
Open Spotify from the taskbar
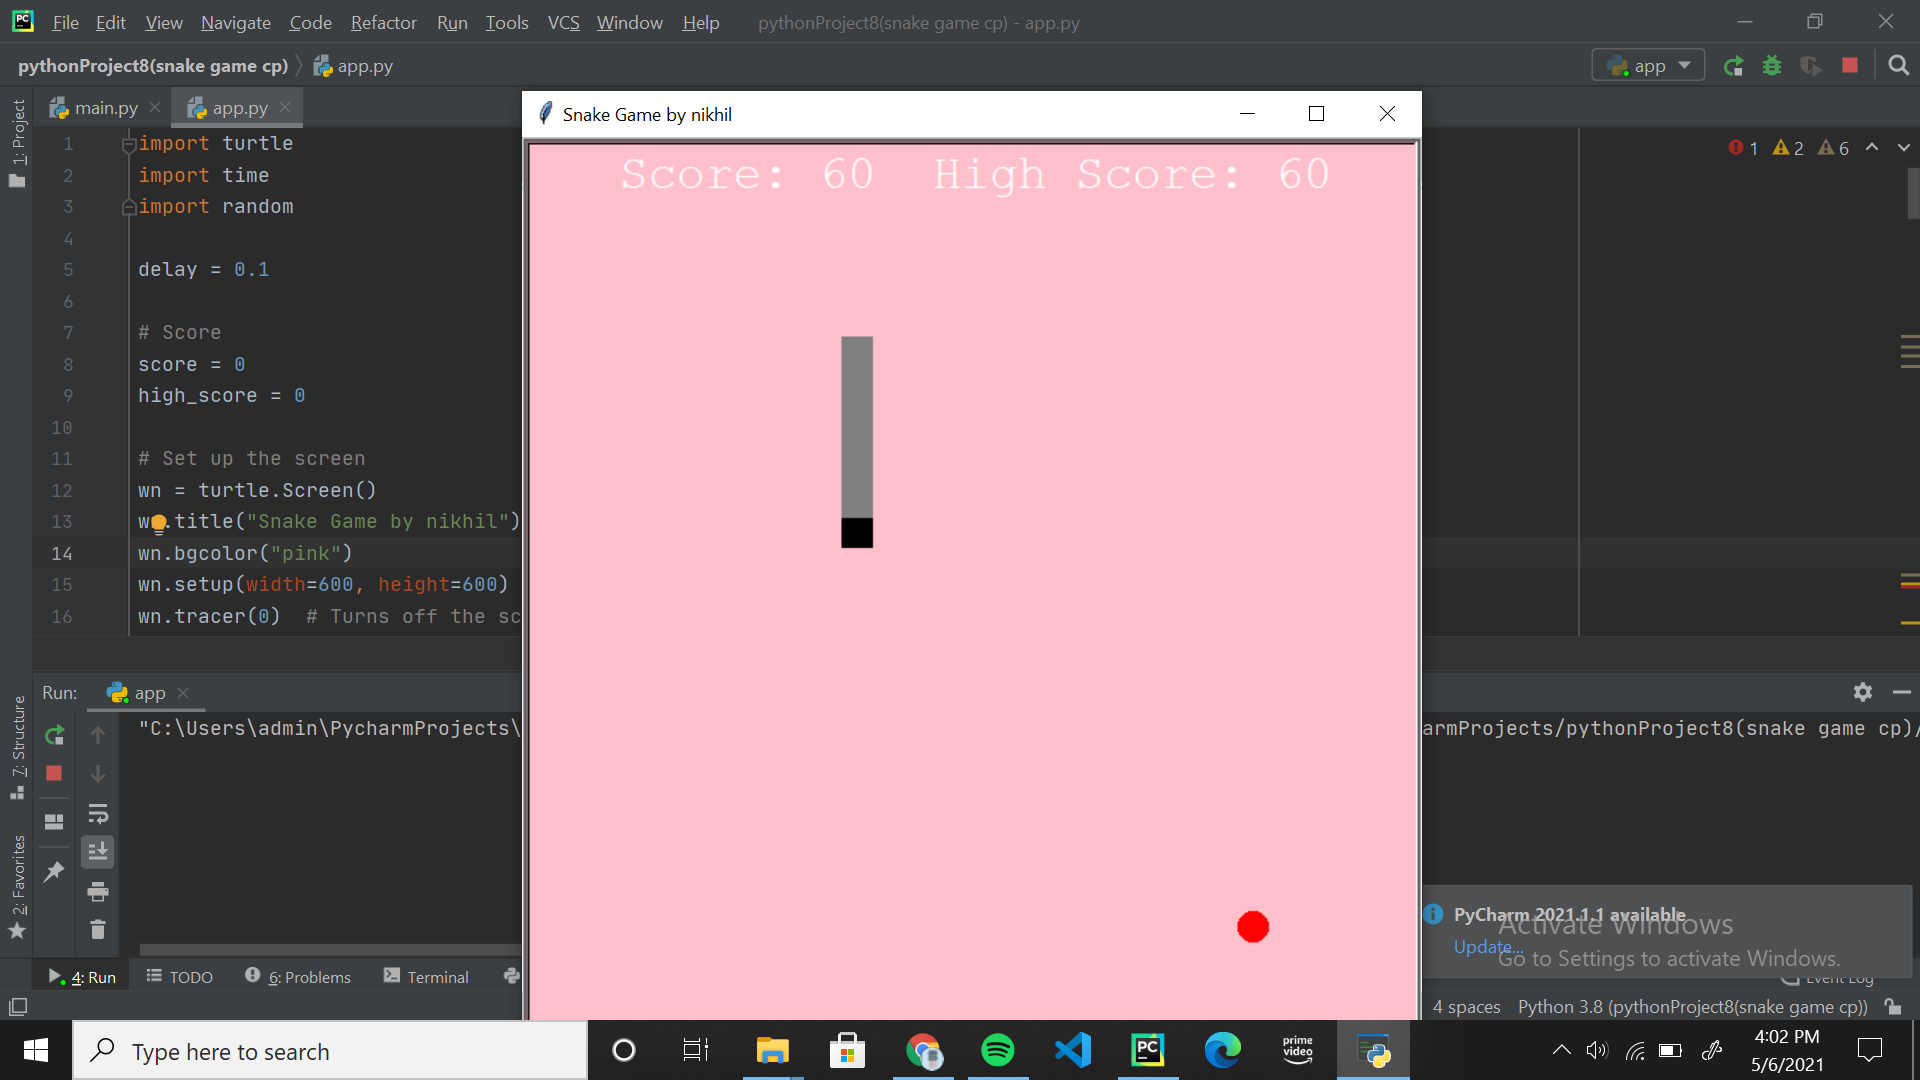tap(998, 1050)
